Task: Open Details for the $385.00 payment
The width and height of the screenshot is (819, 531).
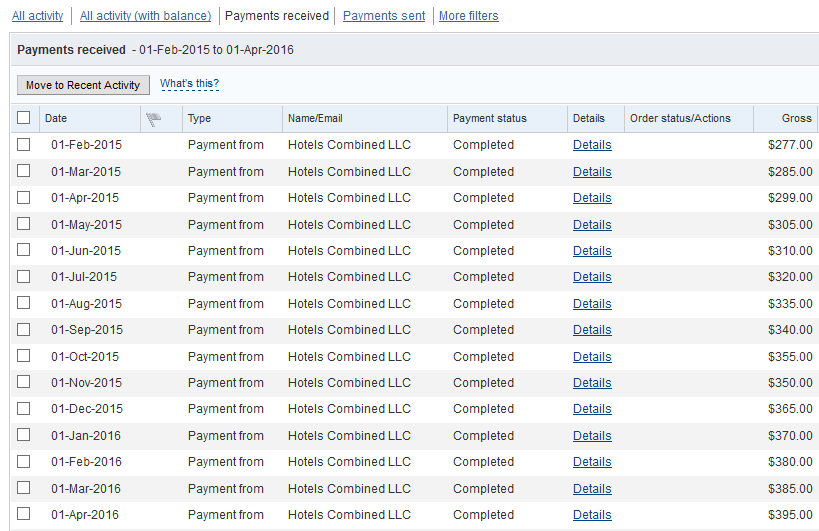Action: tap(592, 489)
